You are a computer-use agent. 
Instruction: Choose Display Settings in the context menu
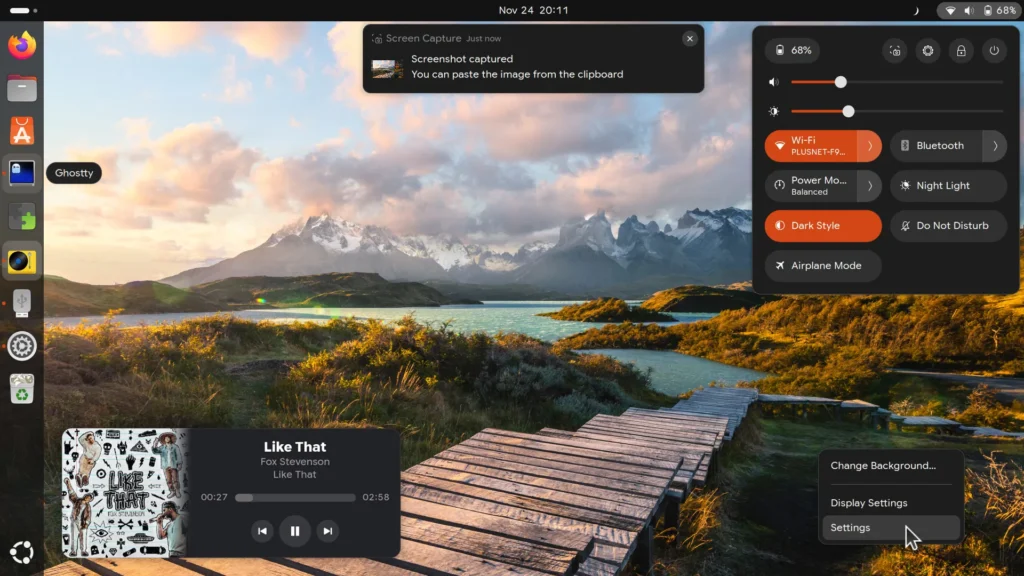pyautogui.click(x=869, y=503)
